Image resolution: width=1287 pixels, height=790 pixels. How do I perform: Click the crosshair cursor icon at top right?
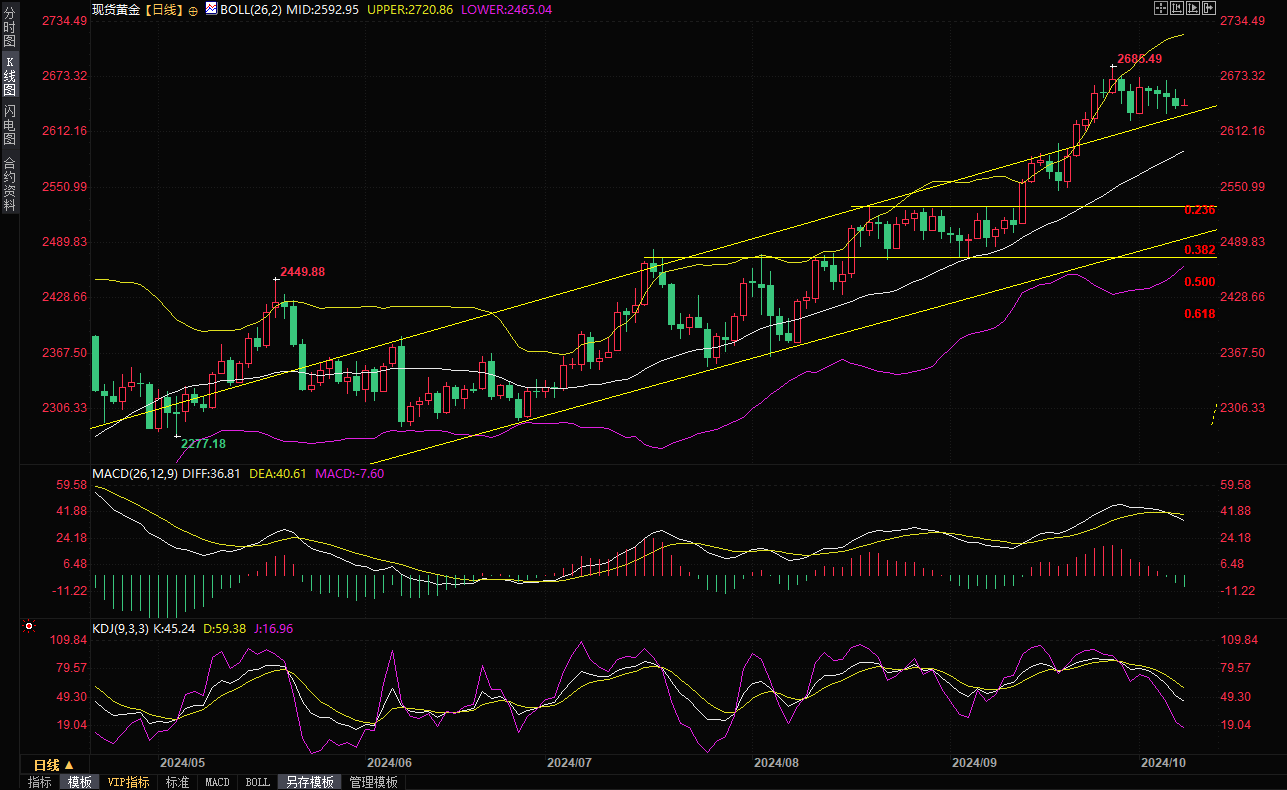(1160, 8)
